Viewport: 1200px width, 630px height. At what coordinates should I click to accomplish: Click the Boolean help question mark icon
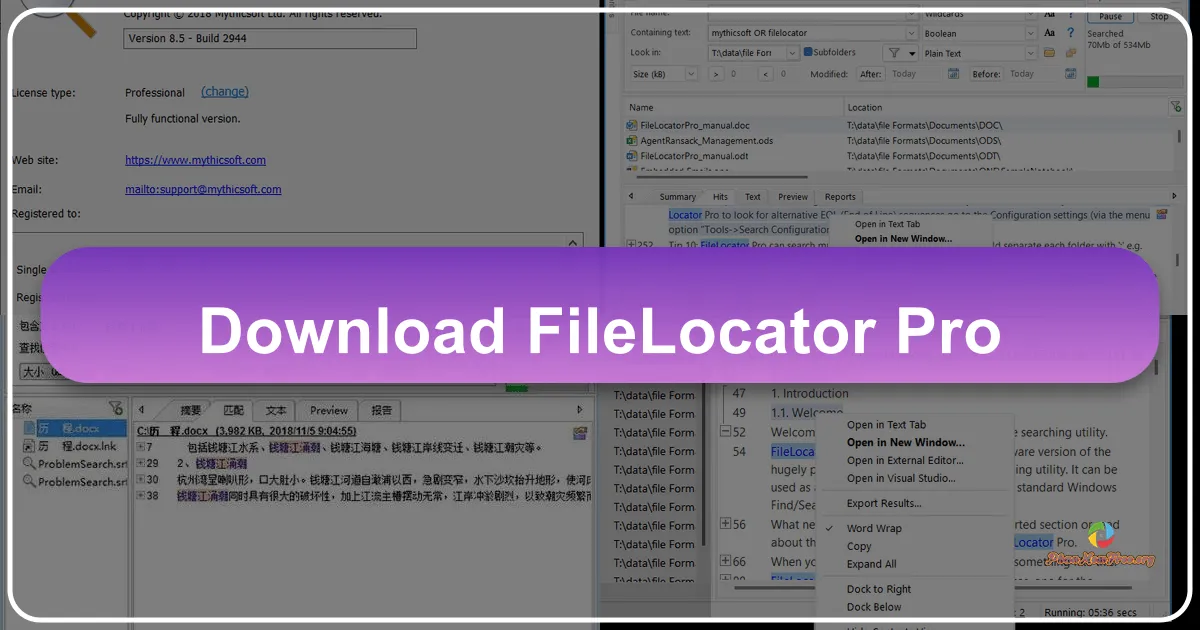tap(1069, 32)
